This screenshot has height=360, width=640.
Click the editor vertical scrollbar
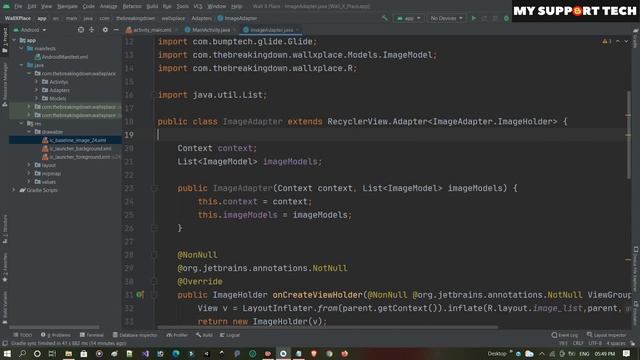pyautogui.click(x=628, y=135)
